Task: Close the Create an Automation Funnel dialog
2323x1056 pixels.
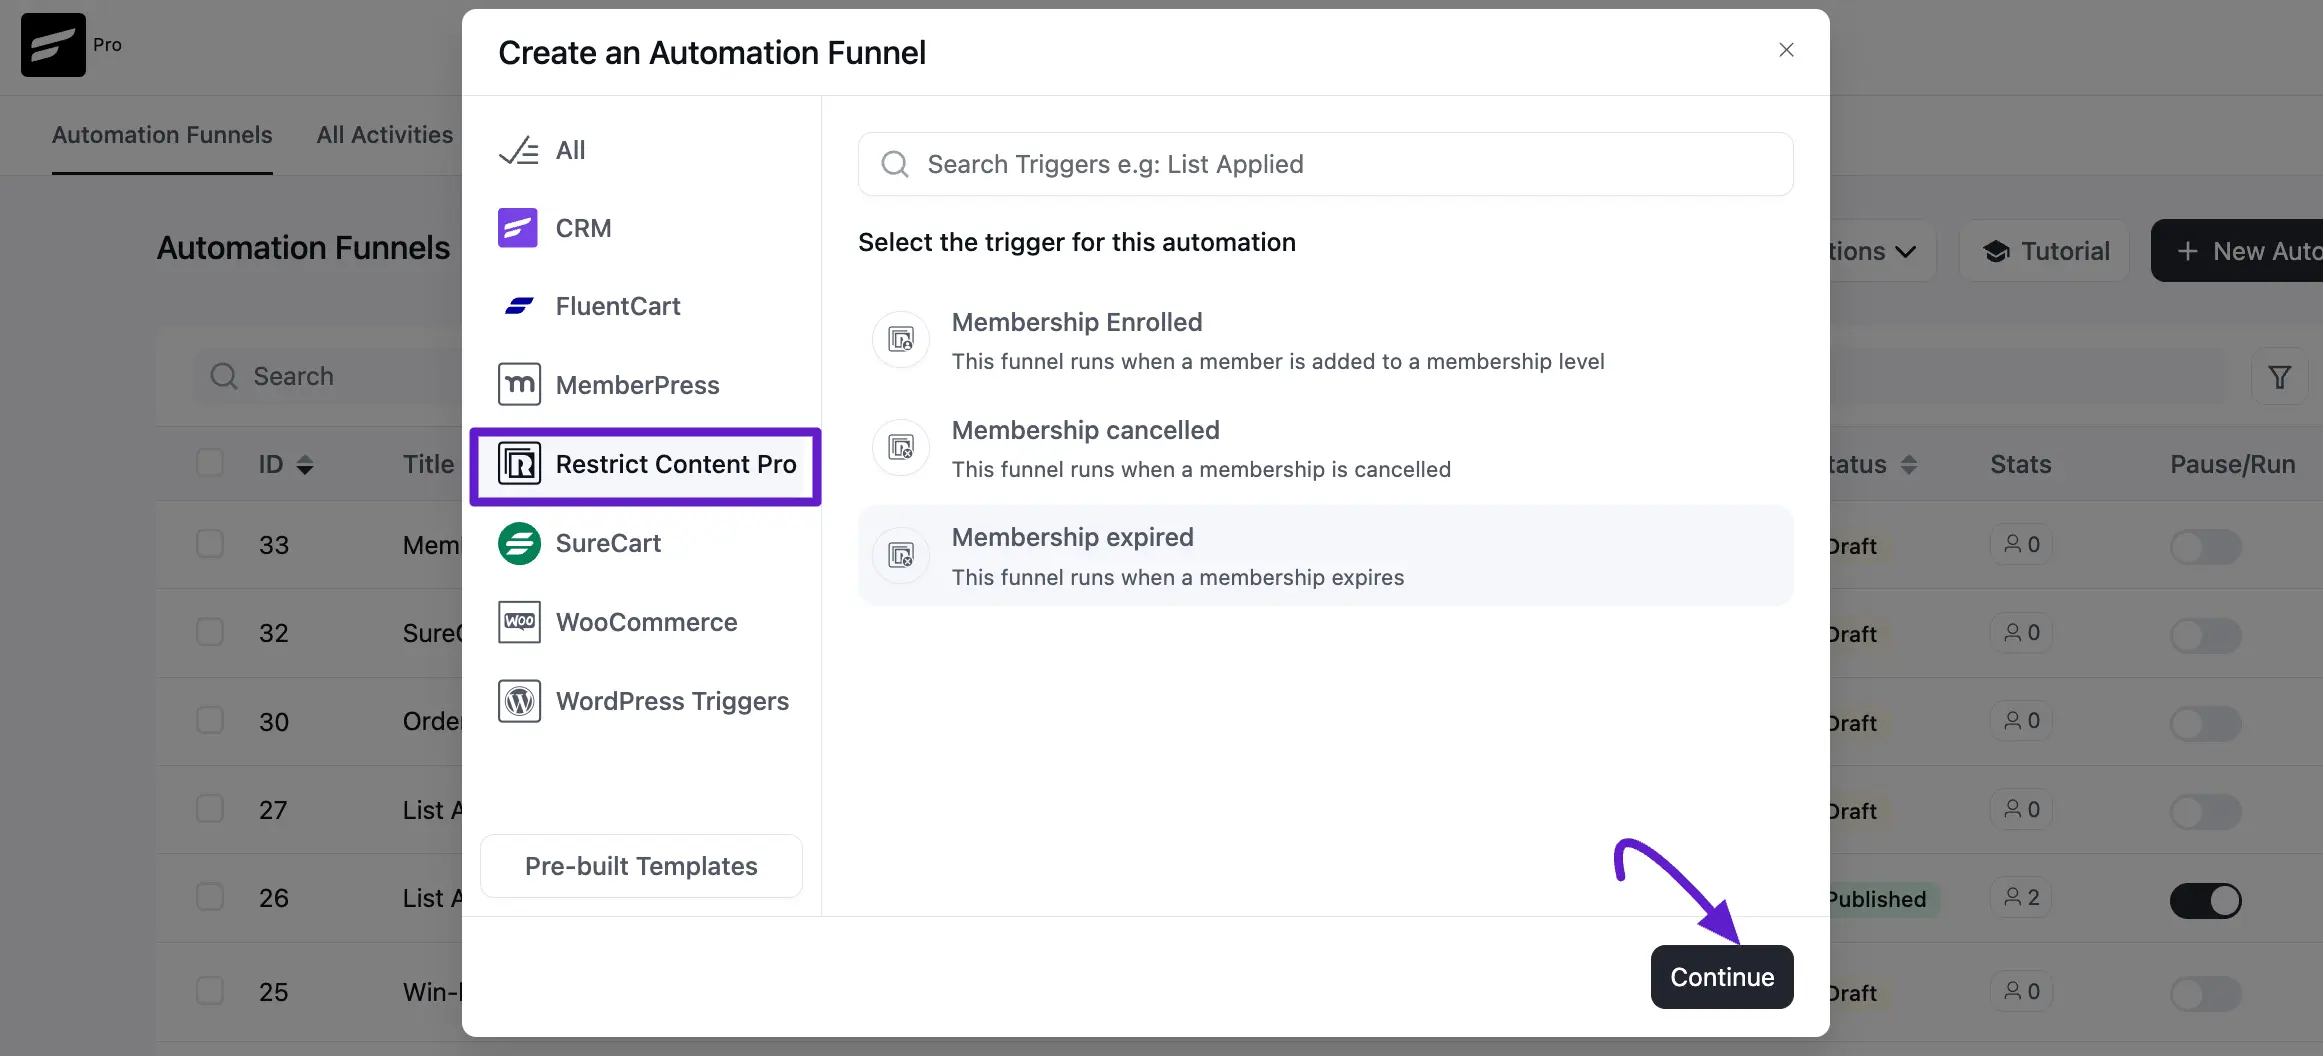Action: click(1786, 50)
